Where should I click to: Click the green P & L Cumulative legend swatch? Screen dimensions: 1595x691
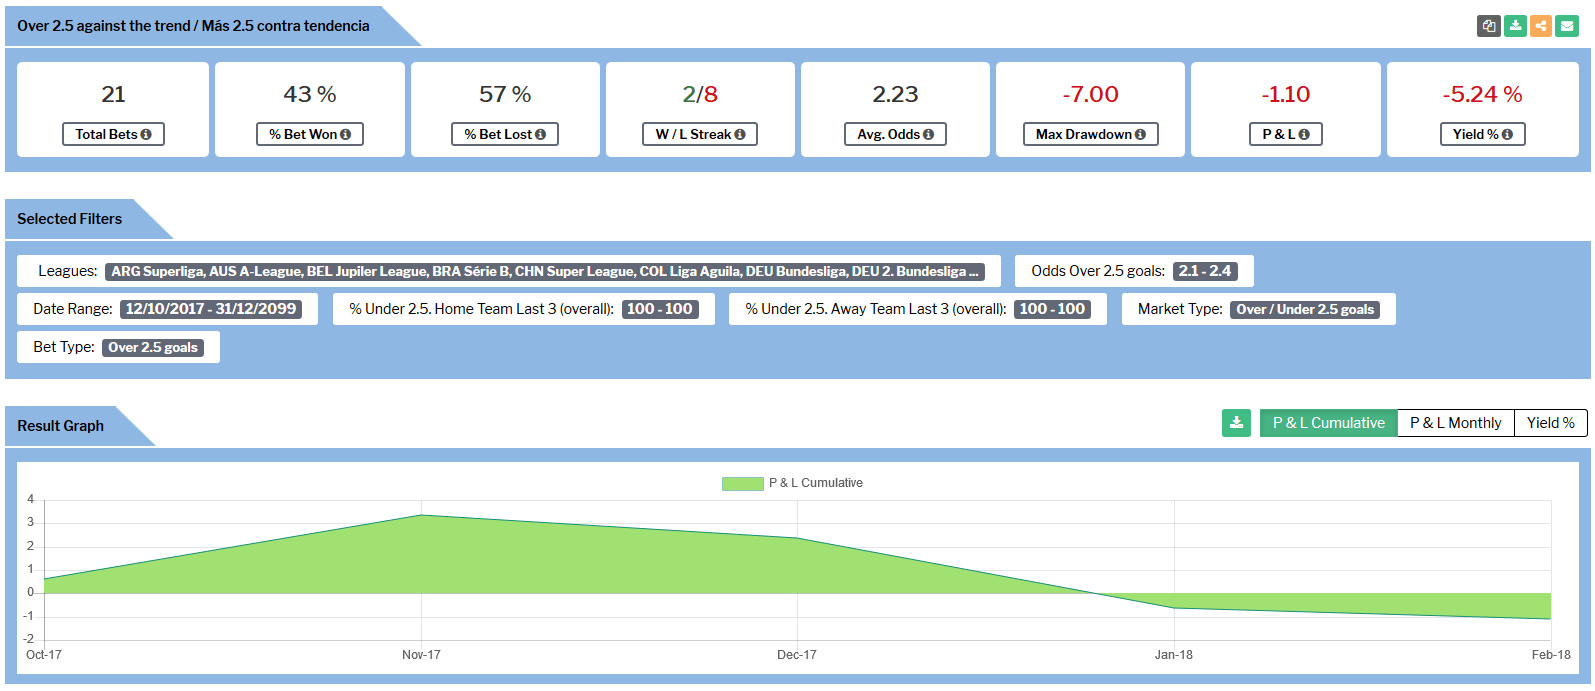742,483
